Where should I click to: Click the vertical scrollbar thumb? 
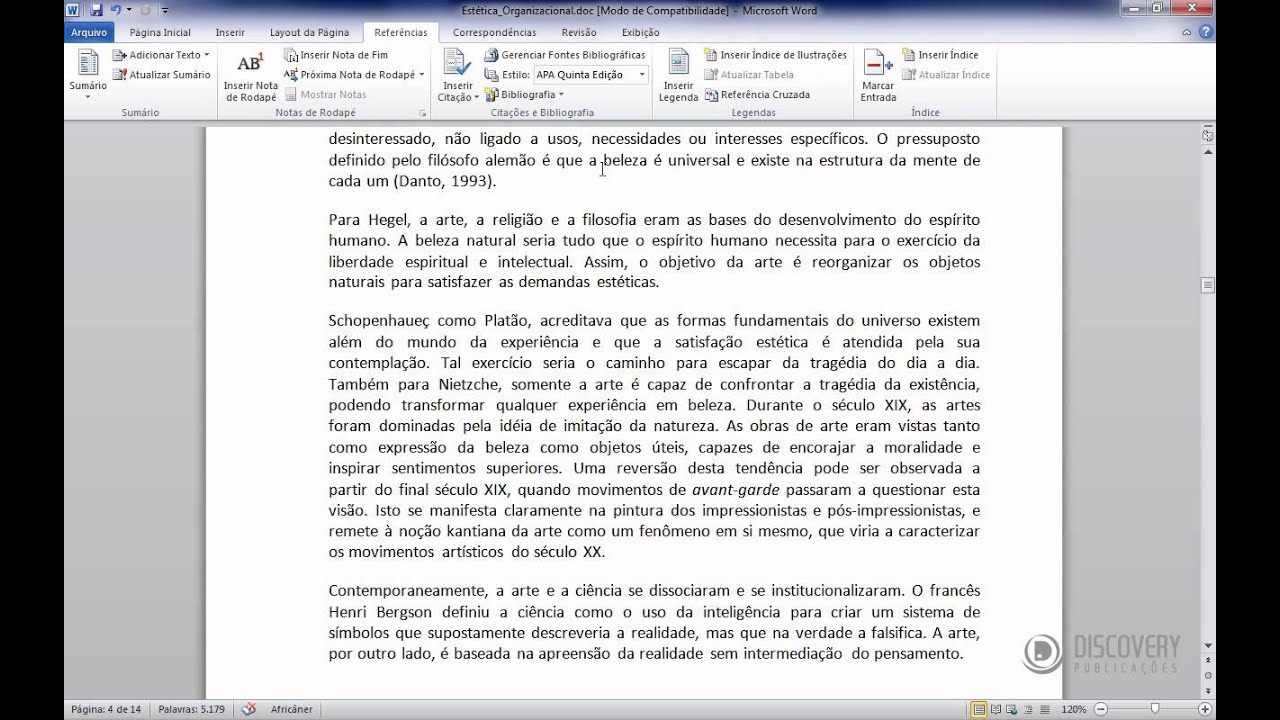(x=1208, y=285)
